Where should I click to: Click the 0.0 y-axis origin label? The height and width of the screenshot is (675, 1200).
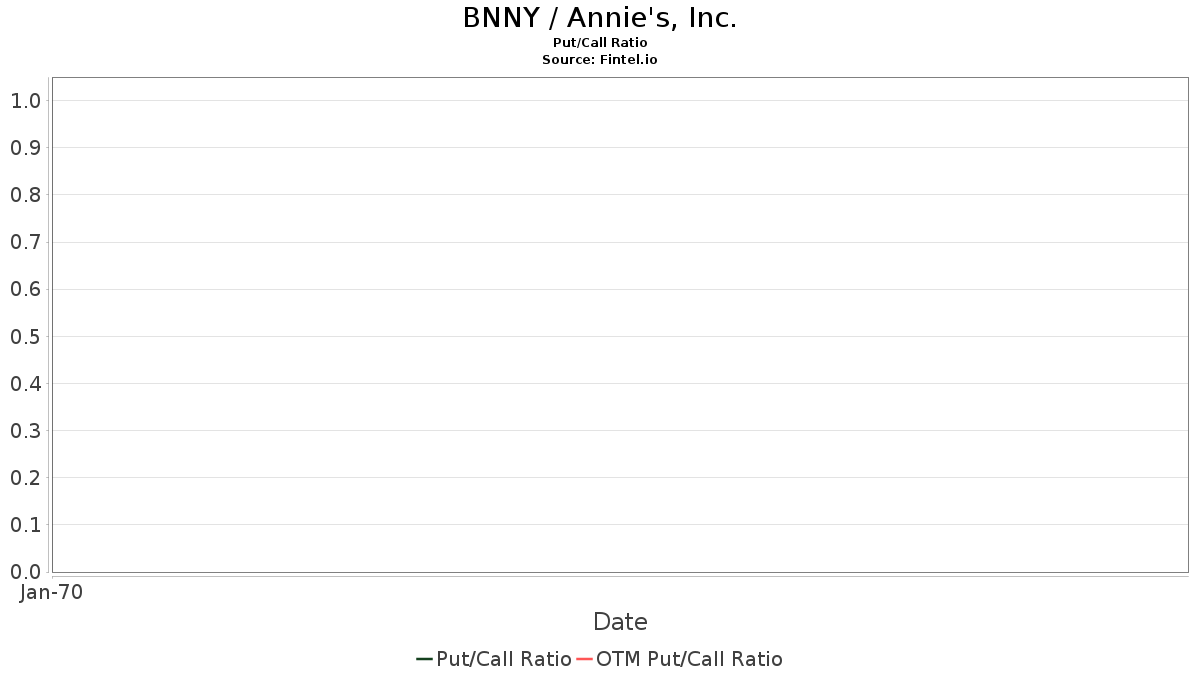pyautogui.click(x=25, y=572)
